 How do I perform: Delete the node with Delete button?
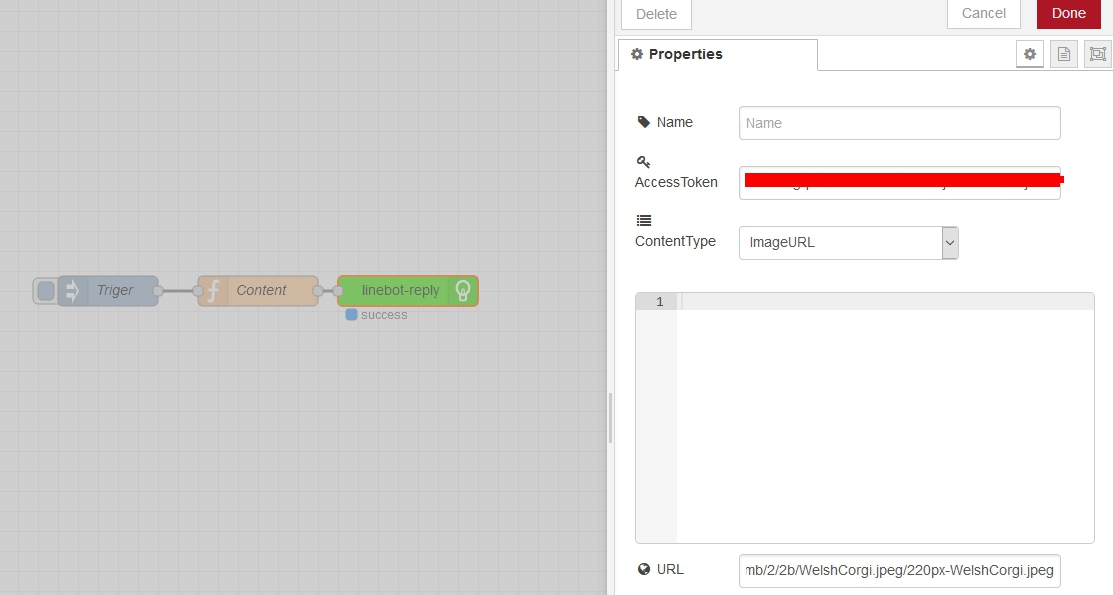pos(656,14)
